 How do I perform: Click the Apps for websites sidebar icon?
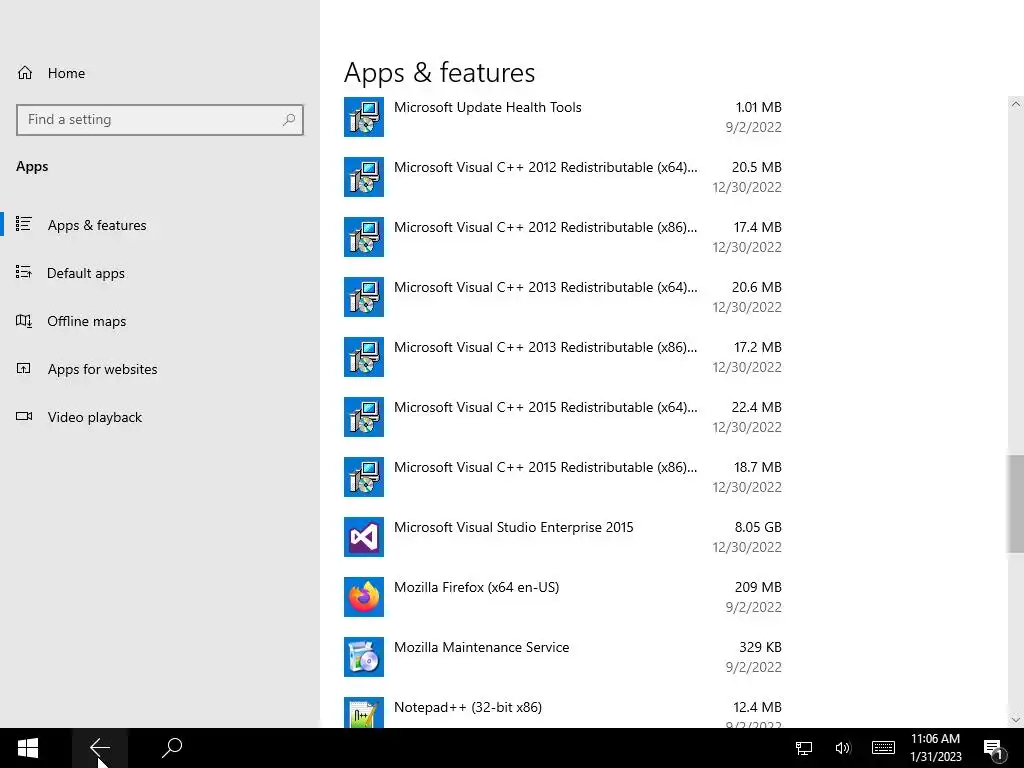(x=24, y=368)
